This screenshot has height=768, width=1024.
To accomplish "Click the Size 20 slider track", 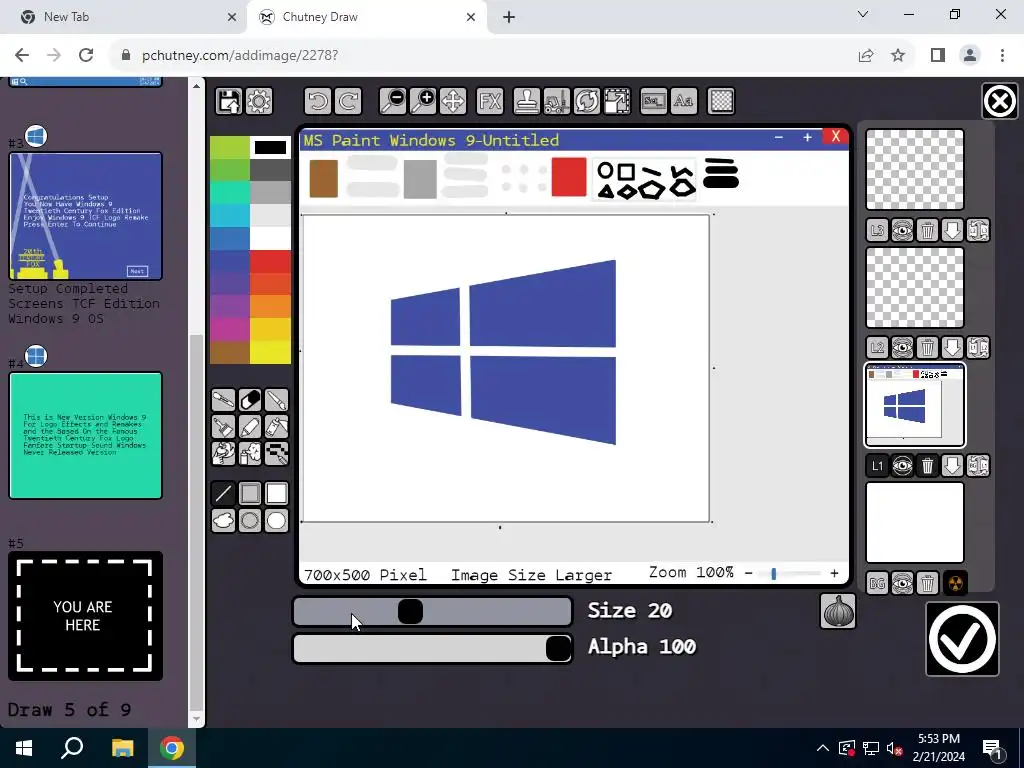I will point(432,612).
